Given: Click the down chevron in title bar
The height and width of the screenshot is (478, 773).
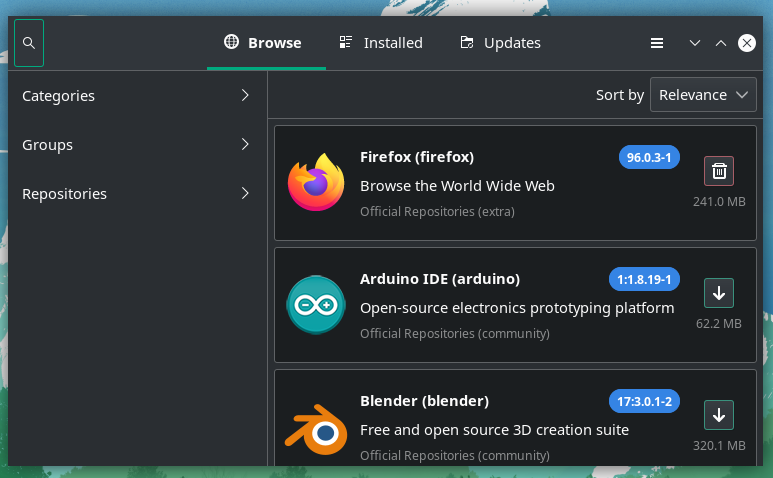Looking at the screenshot, I should click(695, 43).
